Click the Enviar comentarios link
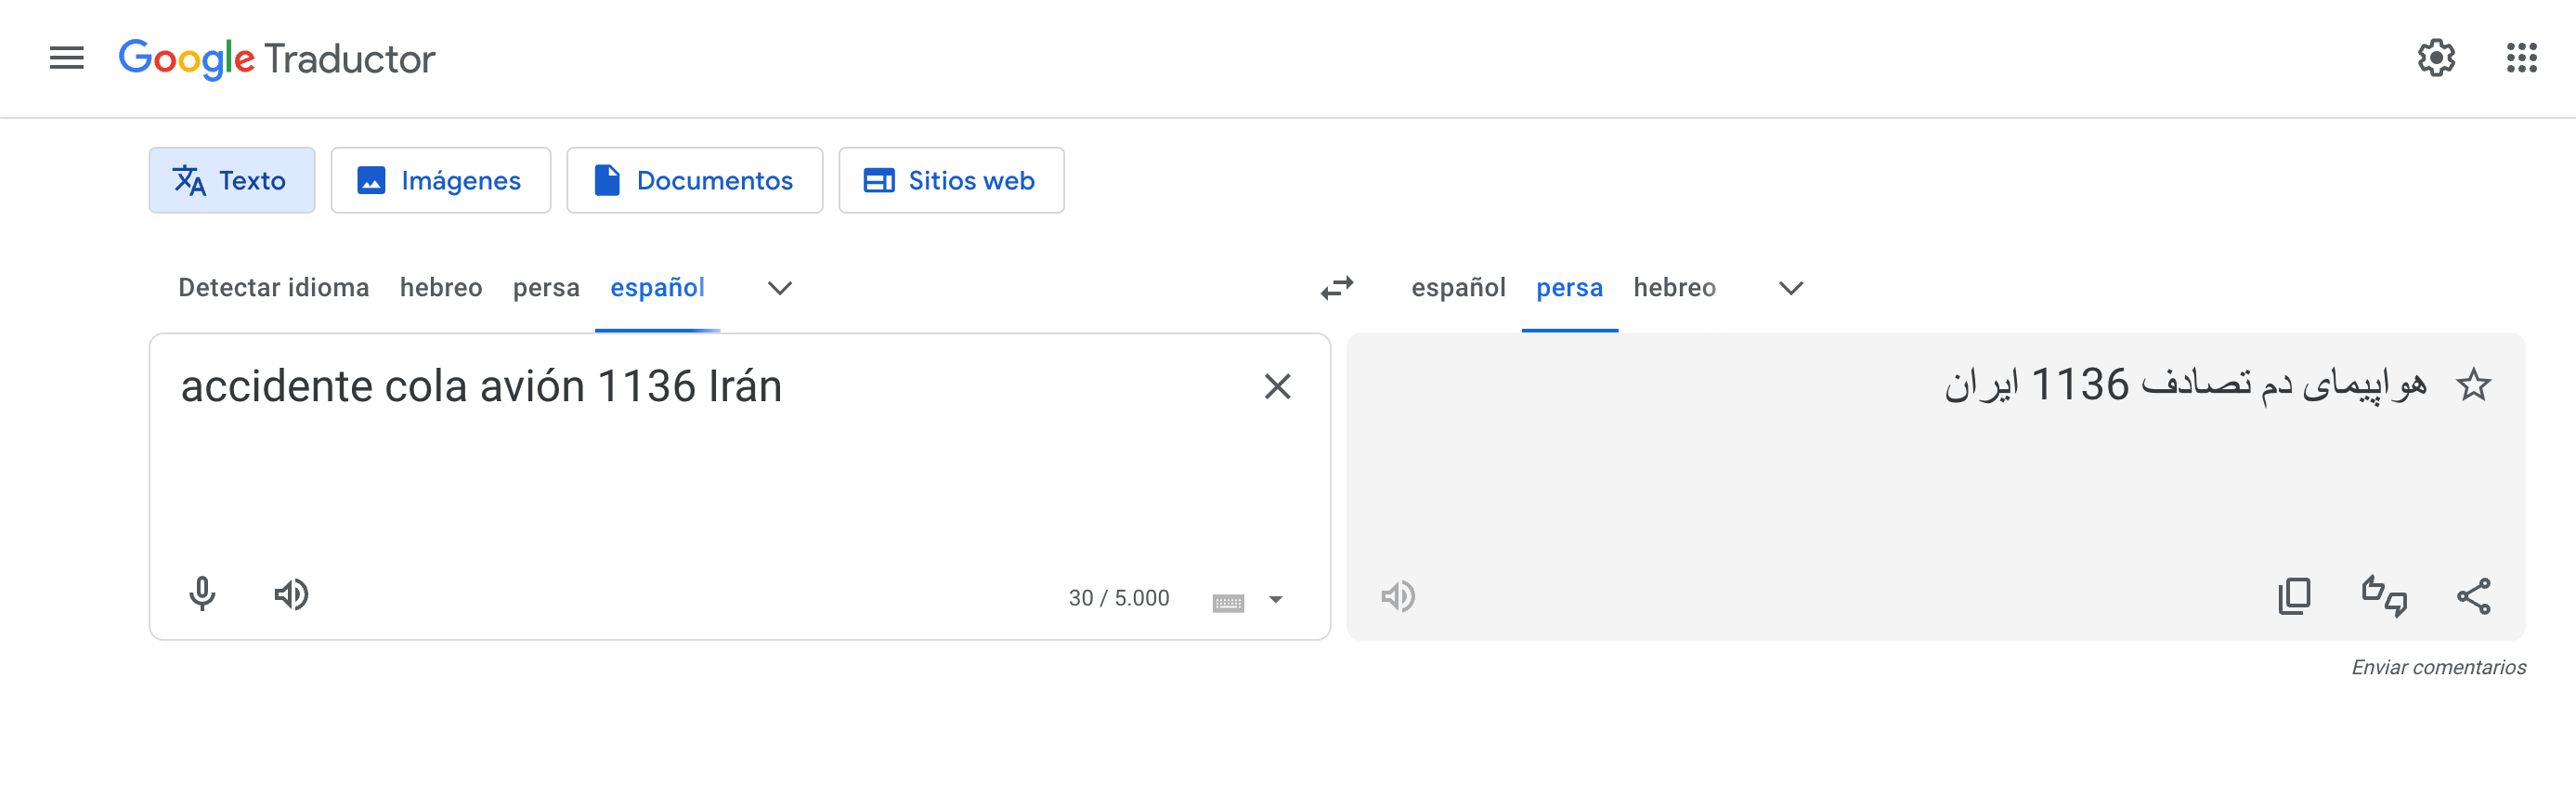2576x795 pixels. click(x=2438, y=667)
